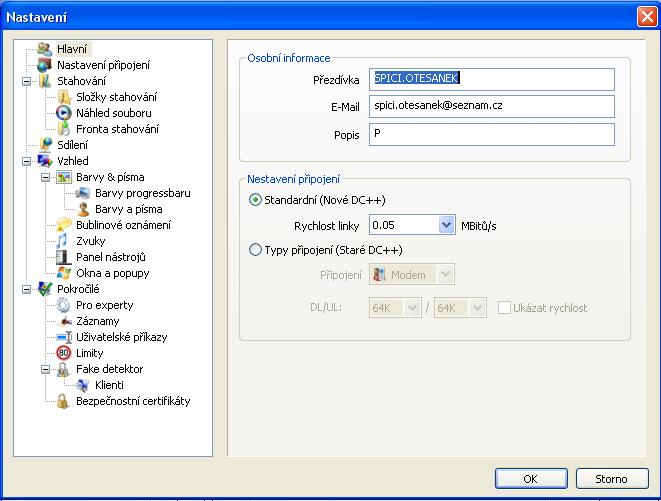Click the Pro experty gear icon
This screenshot has width=661, height=501.
[x=64, y=305]
